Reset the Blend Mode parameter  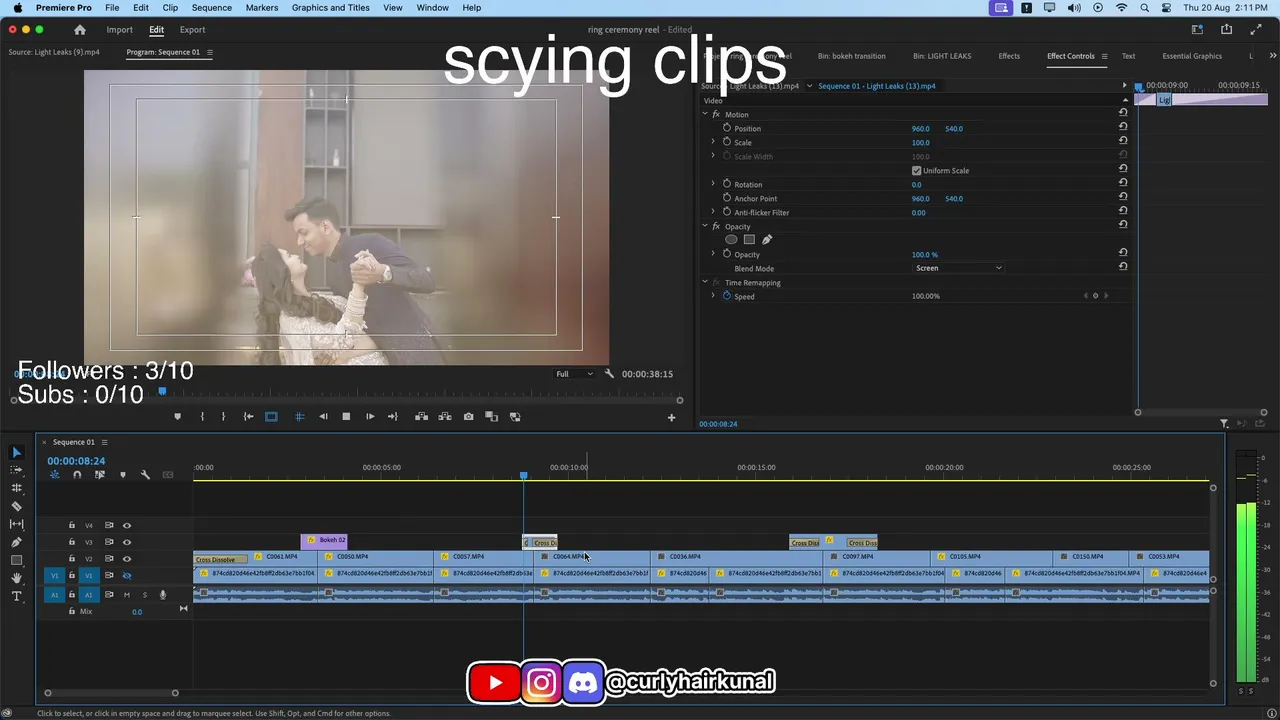pos(1123,267)
